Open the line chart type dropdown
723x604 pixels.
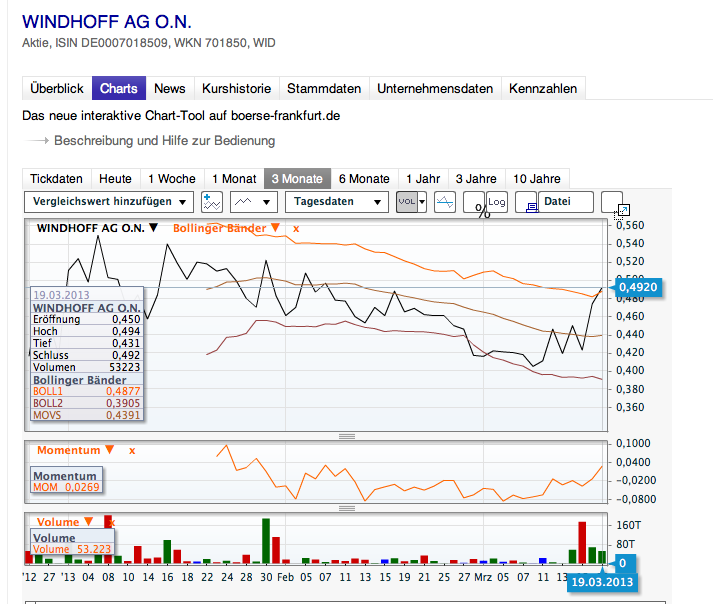[254, 202]
